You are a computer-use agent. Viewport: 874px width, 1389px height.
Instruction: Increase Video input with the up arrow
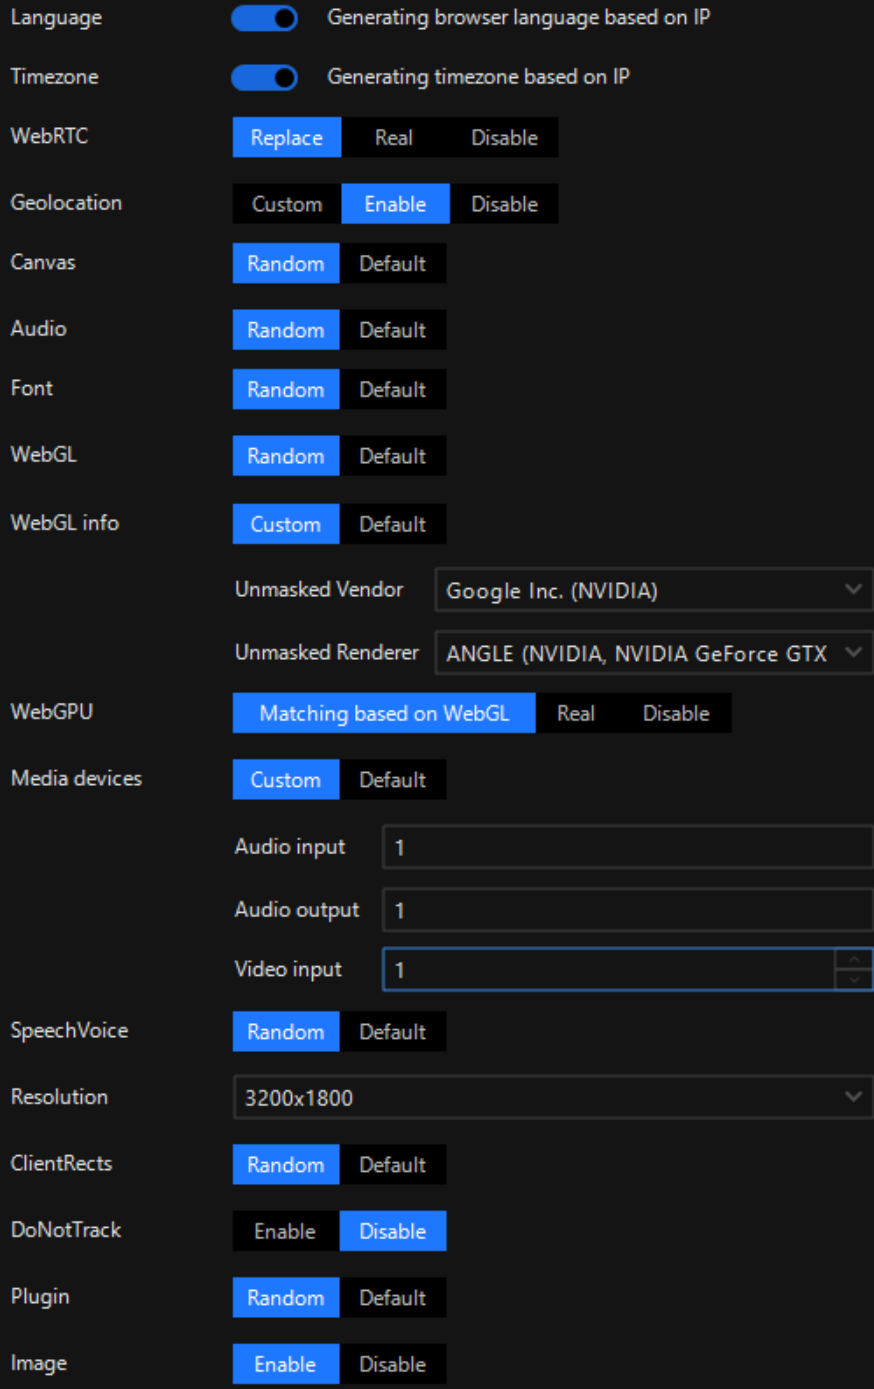pos(853,959)
